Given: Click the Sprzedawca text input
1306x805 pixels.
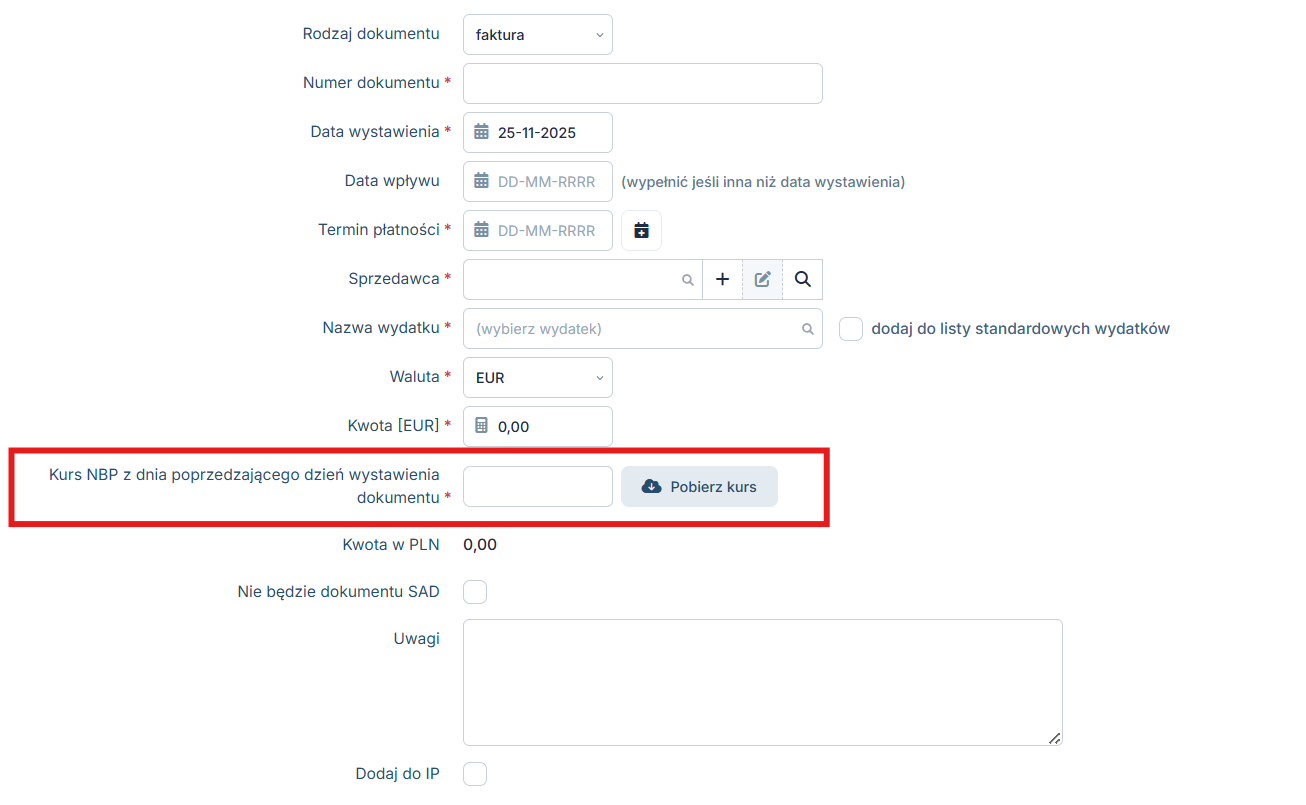Looking at the screenshot, I should [570, 280].
